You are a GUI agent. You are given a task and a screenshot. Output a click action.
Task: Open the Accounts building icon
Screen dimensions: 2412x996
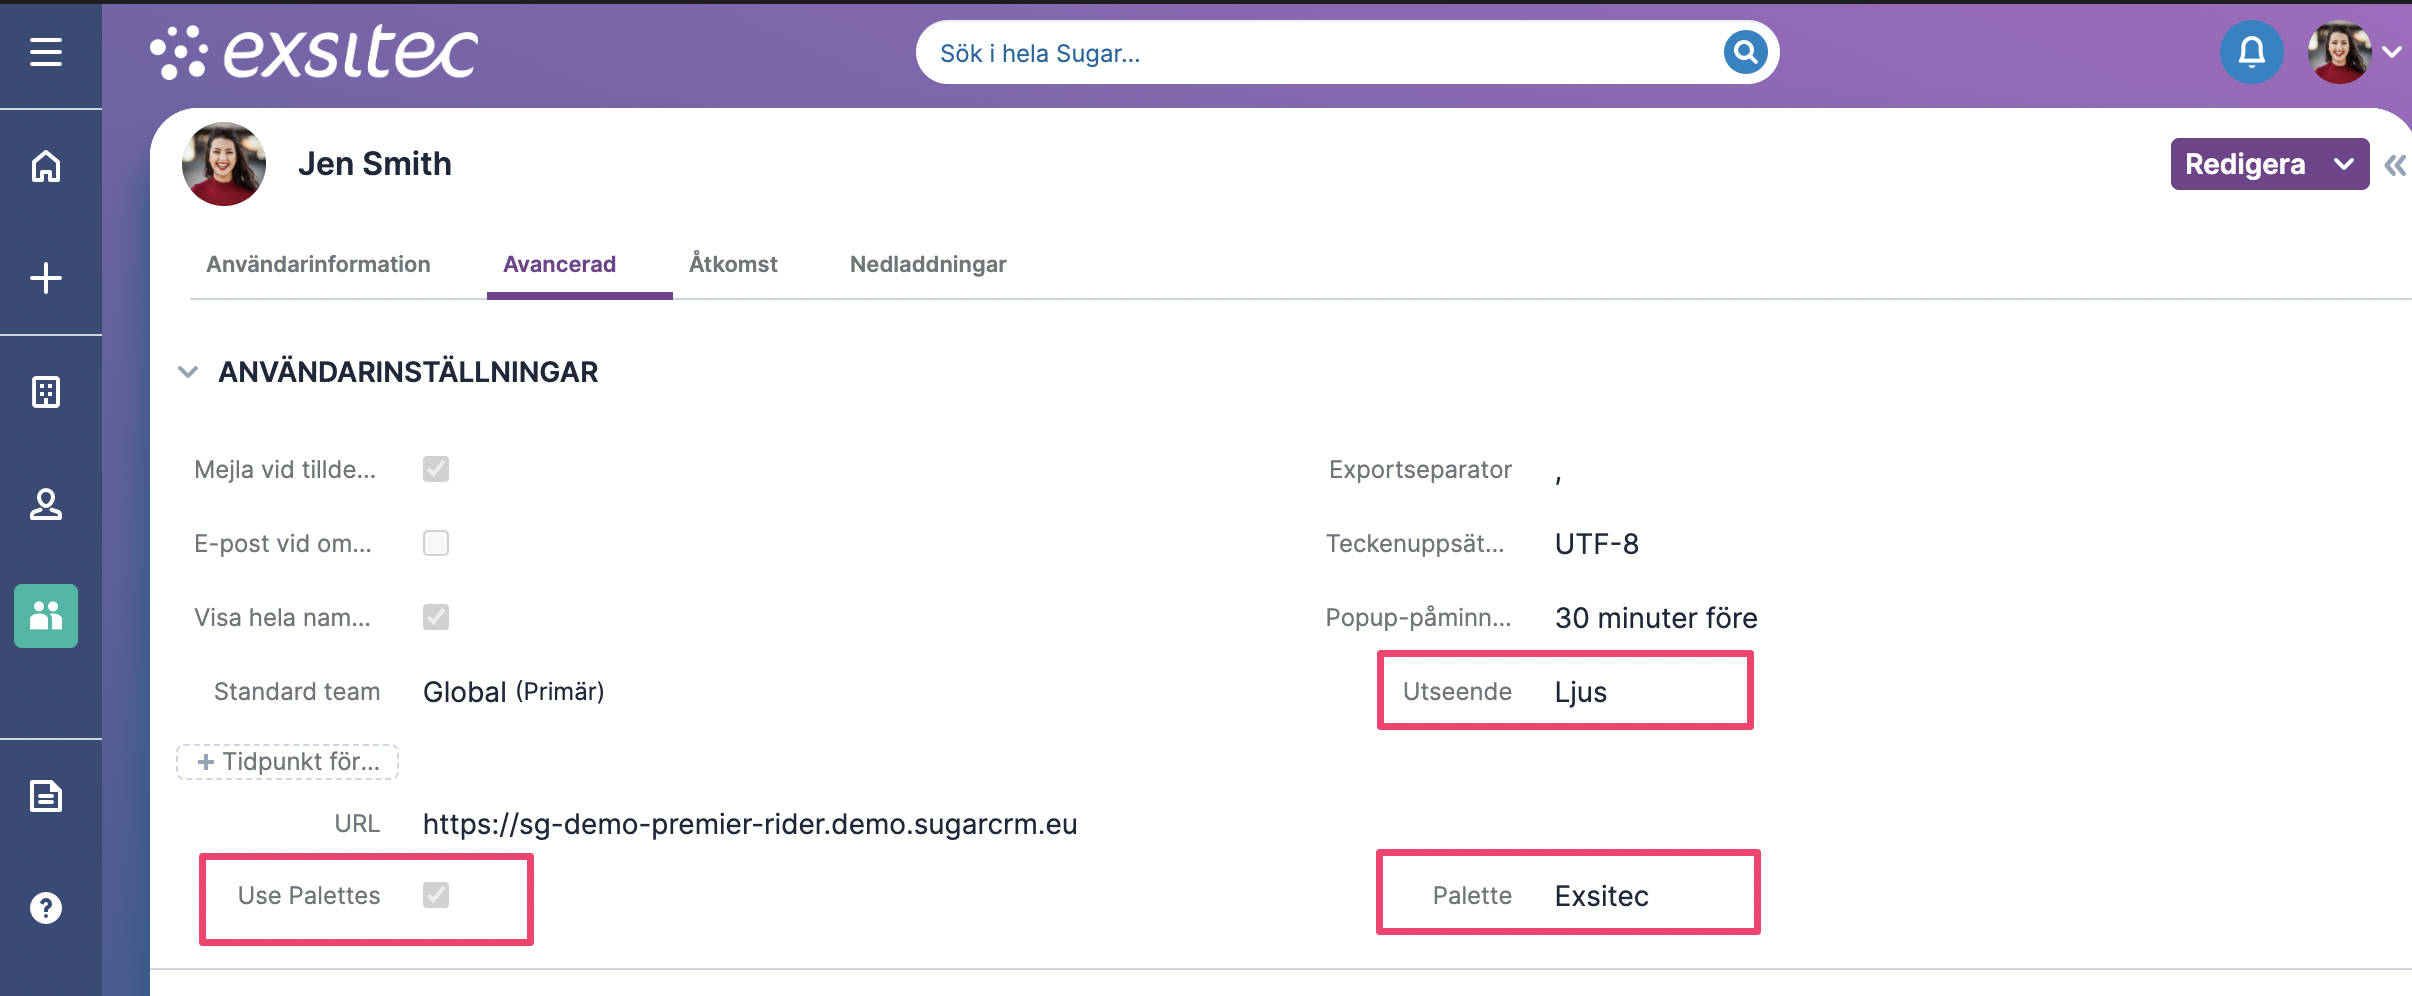coord(46,392)
